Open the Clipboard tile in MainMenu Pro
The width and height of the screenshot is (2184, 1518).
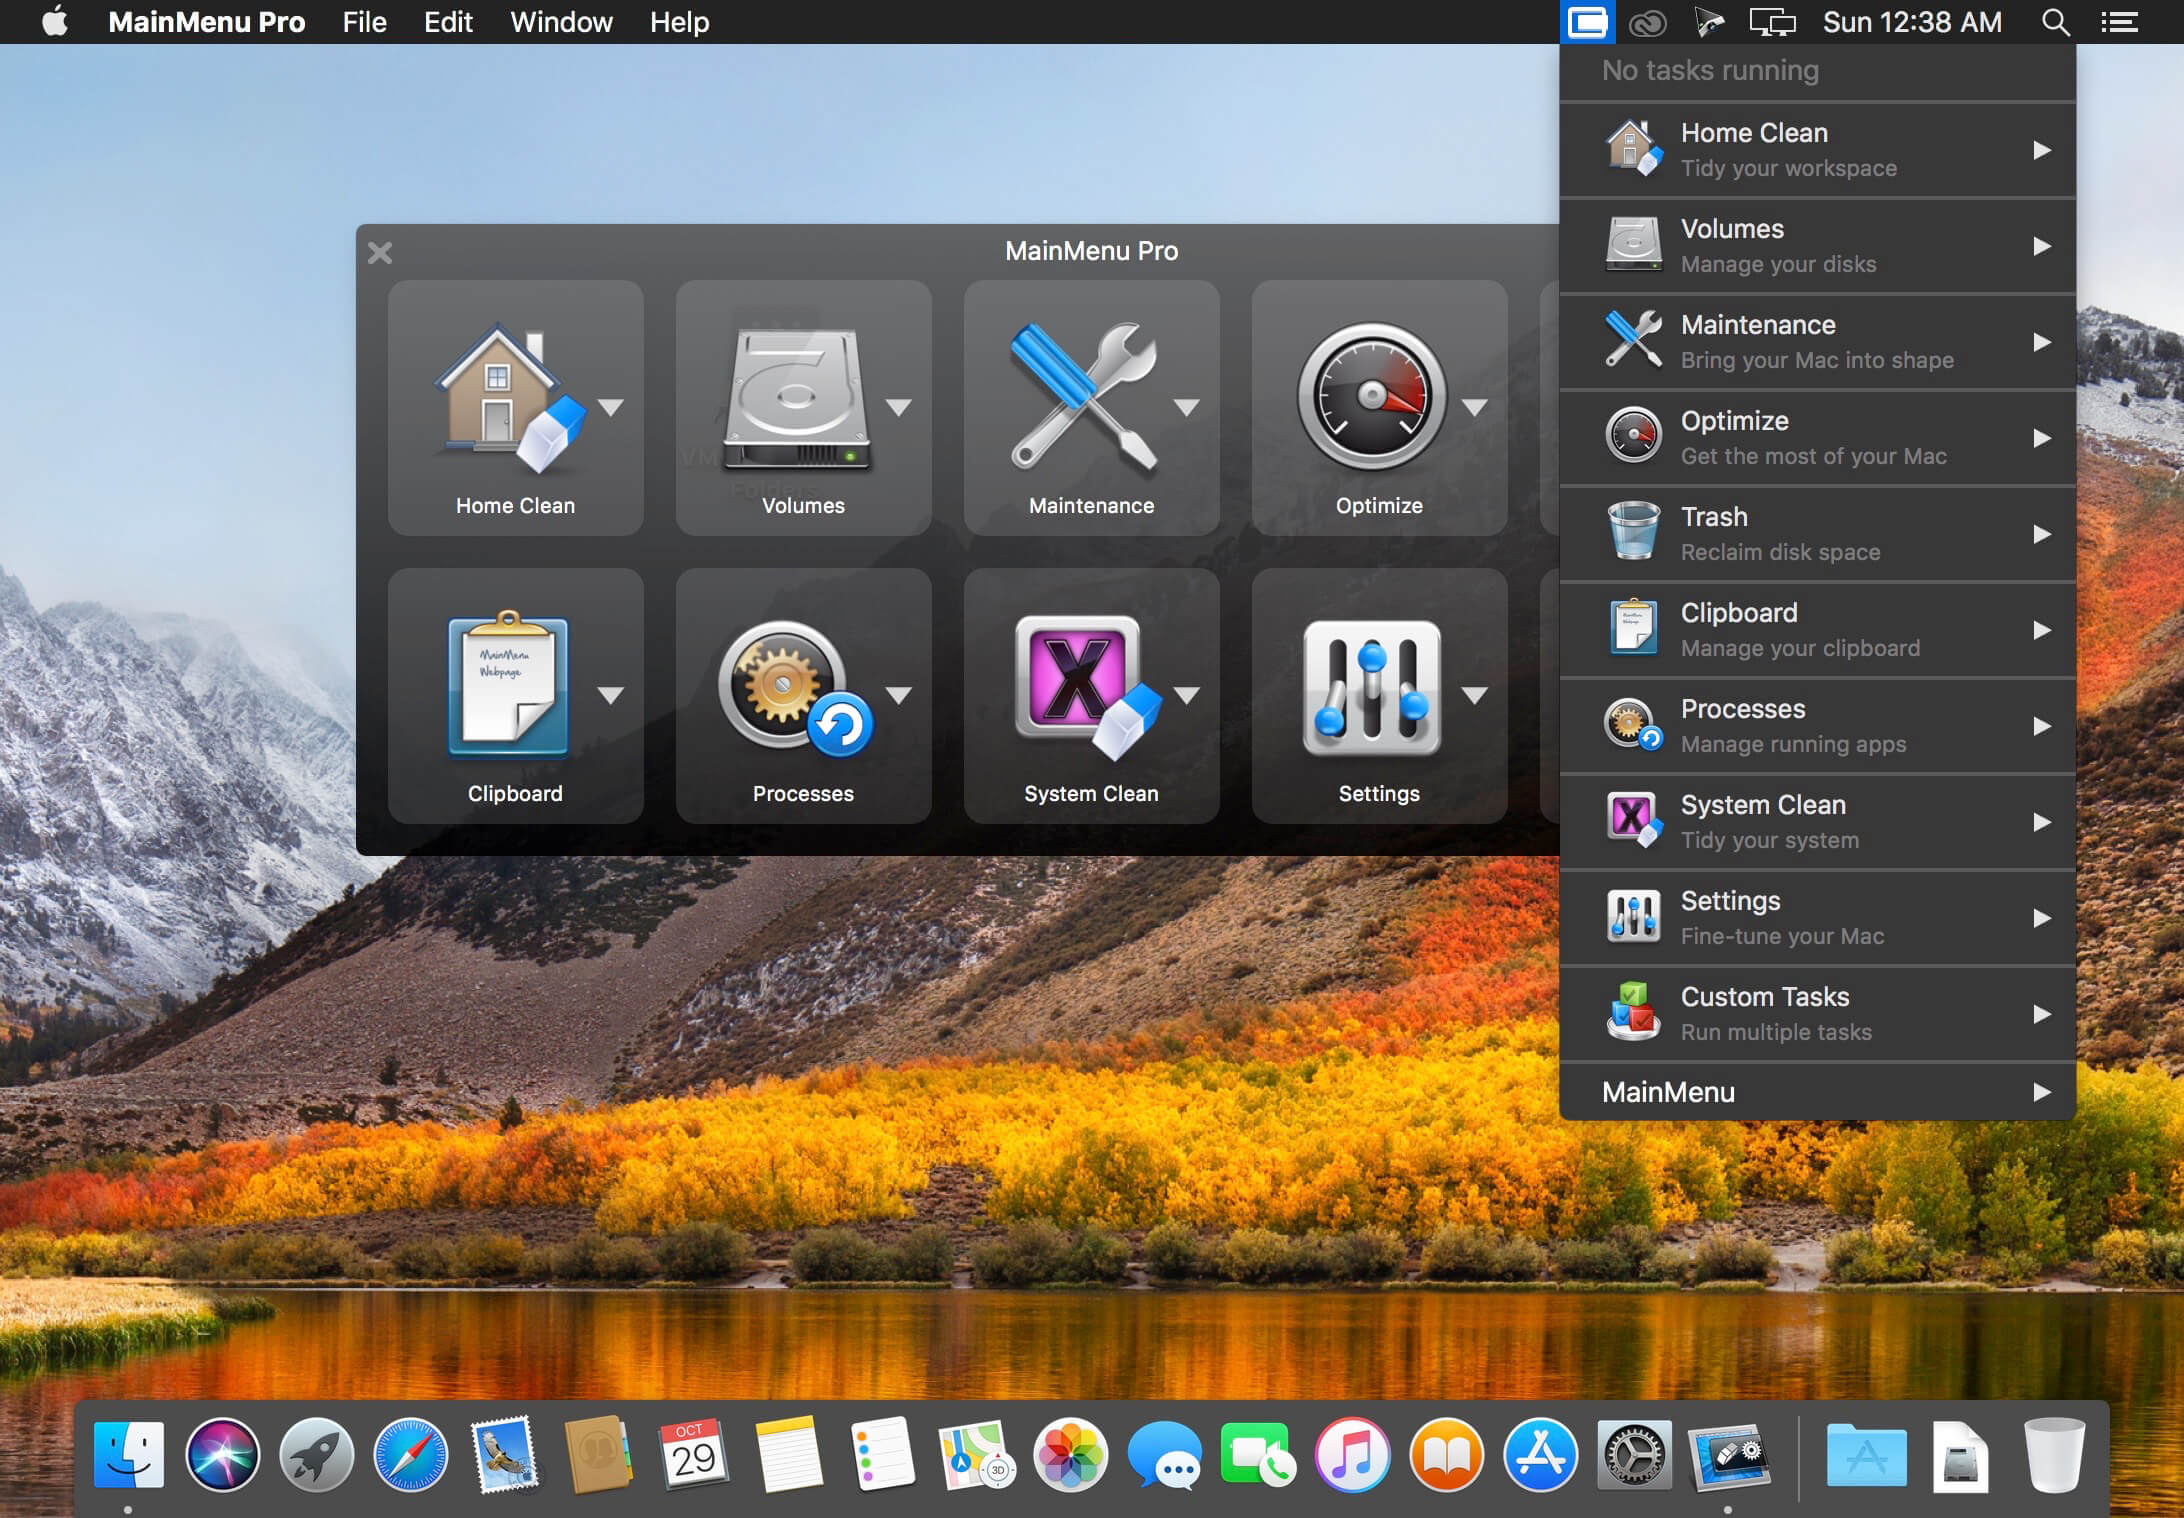click(x=508, y=683)
